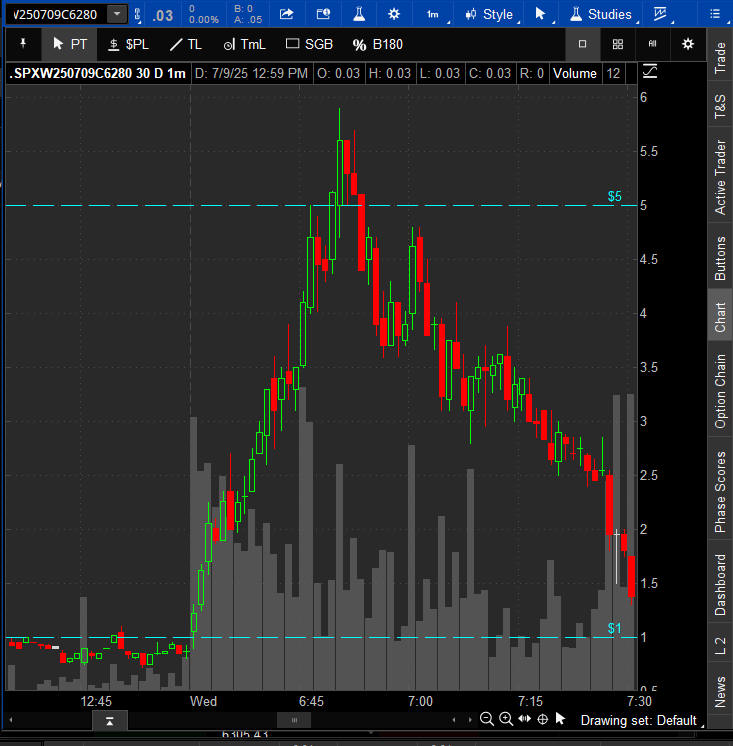
Task: Zoom in using the magnifier plus icon
Action: click(506, 719)
